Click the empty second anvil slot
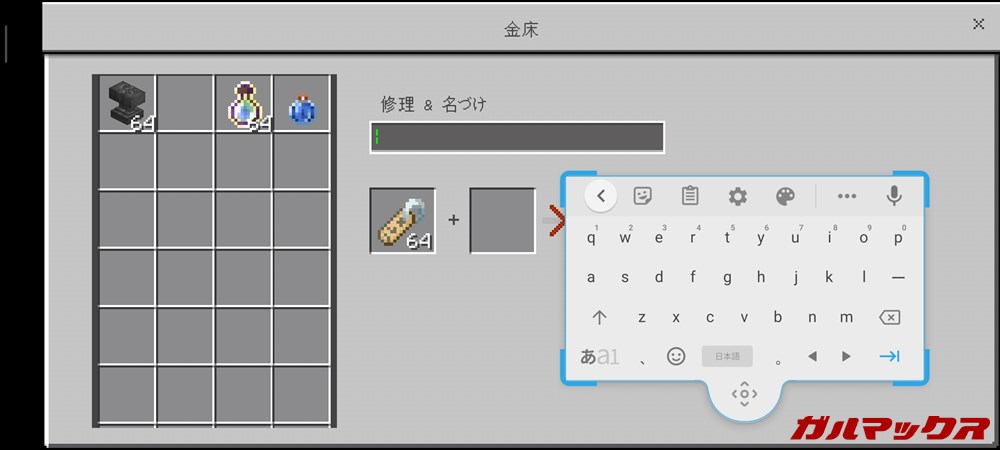Viewport: 1000px width, 450px height. click(x=503, y=220)
